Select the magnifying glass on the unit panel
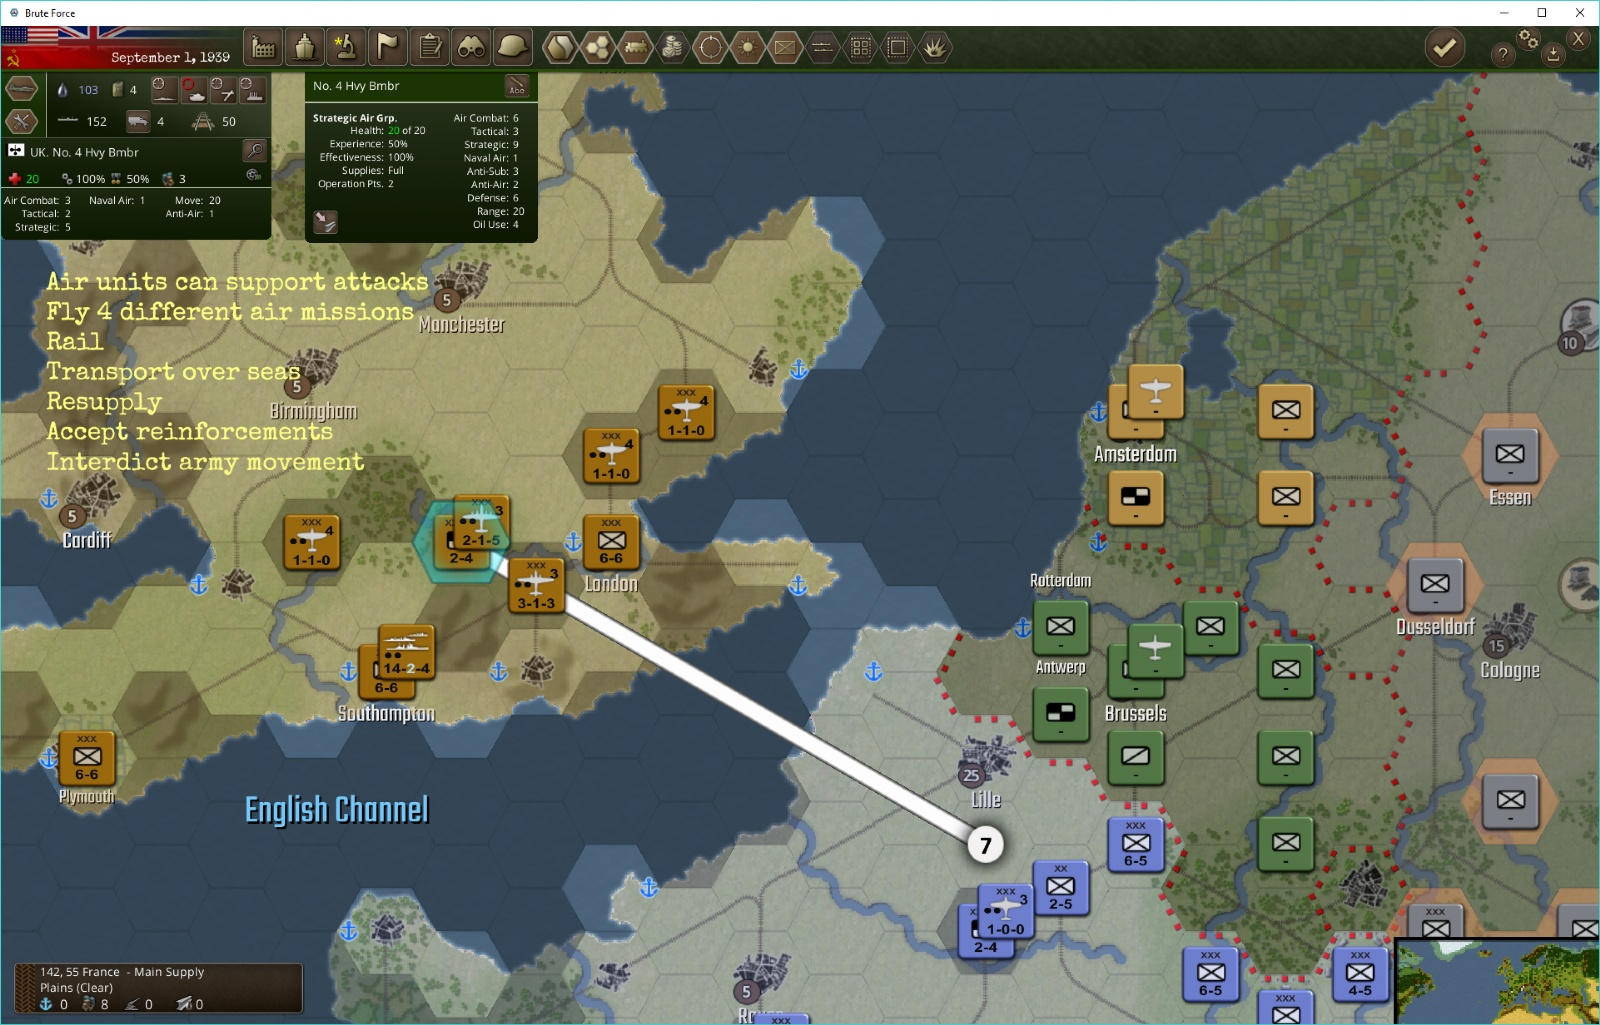 coord(254,150)
